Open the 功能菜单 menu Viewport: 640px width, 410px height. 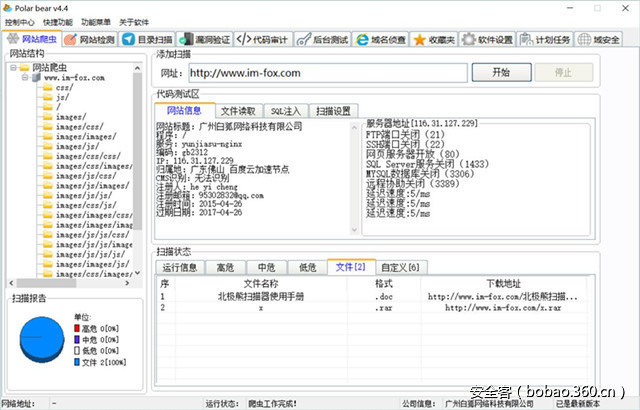coord(96,22)
